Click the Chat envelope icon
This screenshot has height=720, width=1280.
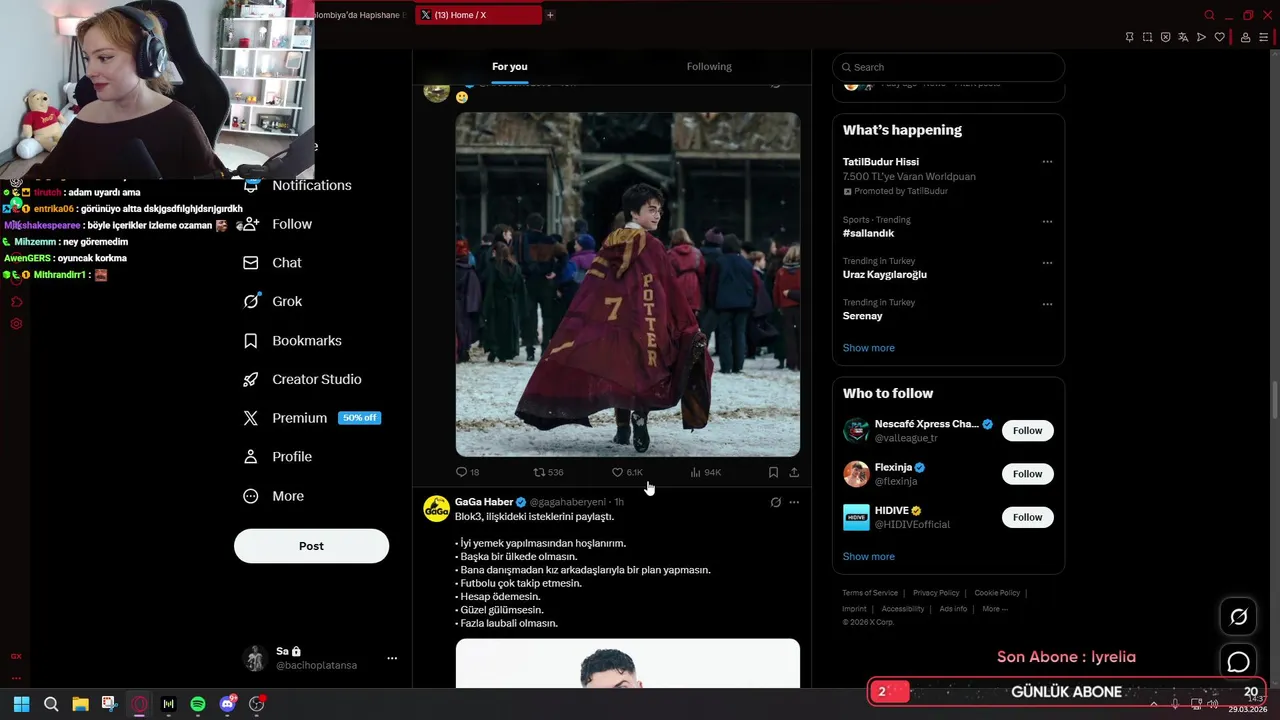(x=251, y=263)
